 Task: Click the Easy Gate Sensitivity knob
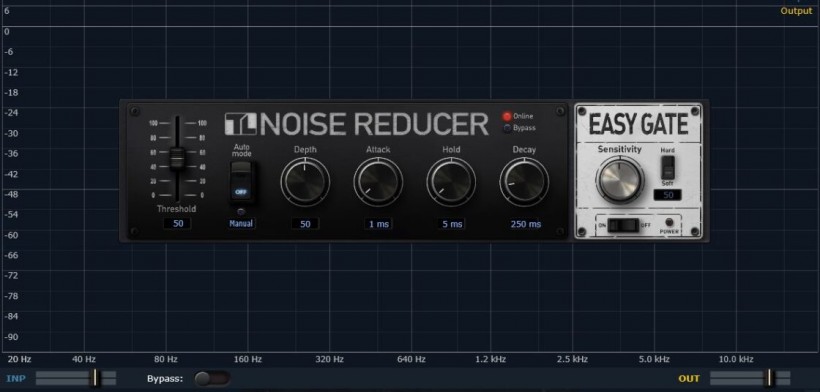pyautogui.click(x=620, y=179)
